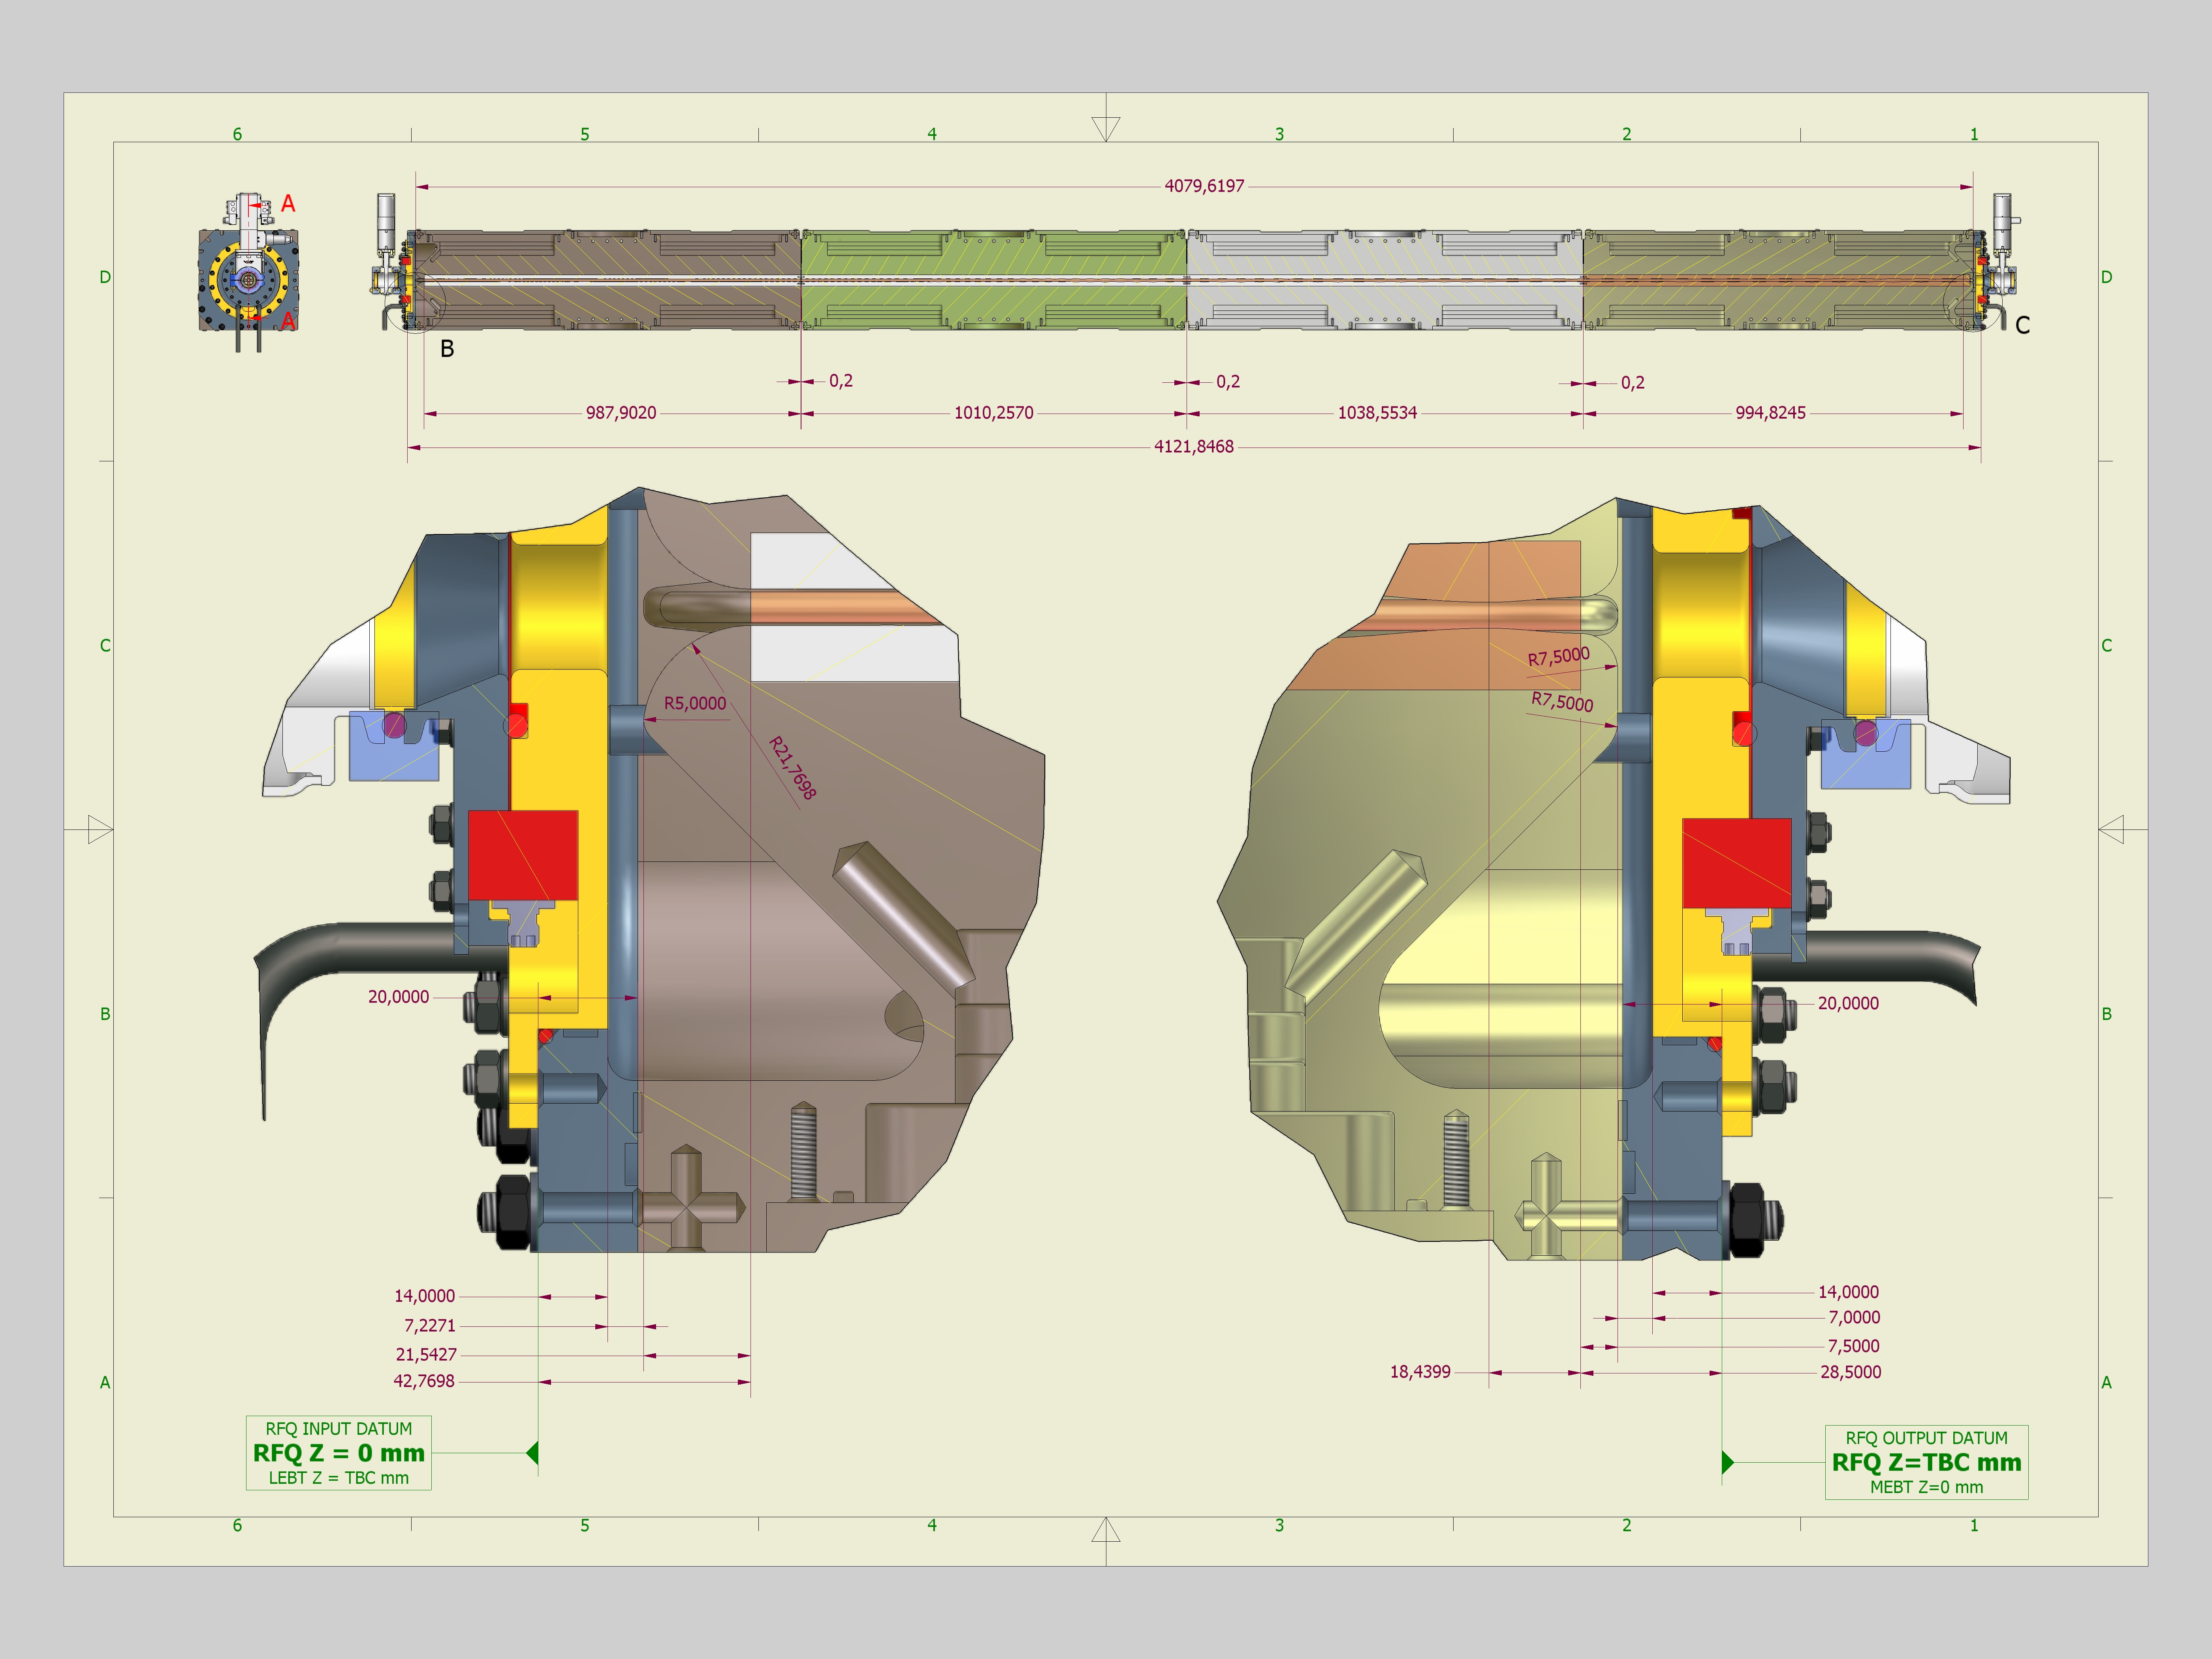Click the 0,2 gap between brown and green segments
Screen dimensions: 2212x1659
[x=840, y=381]
